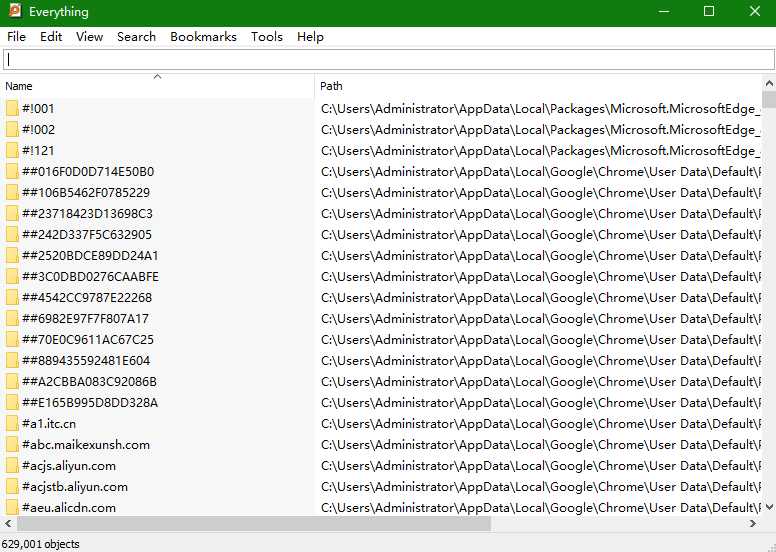Open the Tools menu
776x552 pixels.
click(267, 37)
